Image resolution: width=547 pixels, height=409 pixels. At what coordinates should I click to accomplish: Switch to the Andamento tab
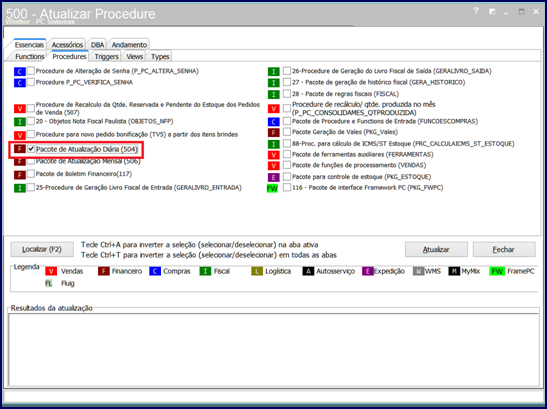point(129,45)
